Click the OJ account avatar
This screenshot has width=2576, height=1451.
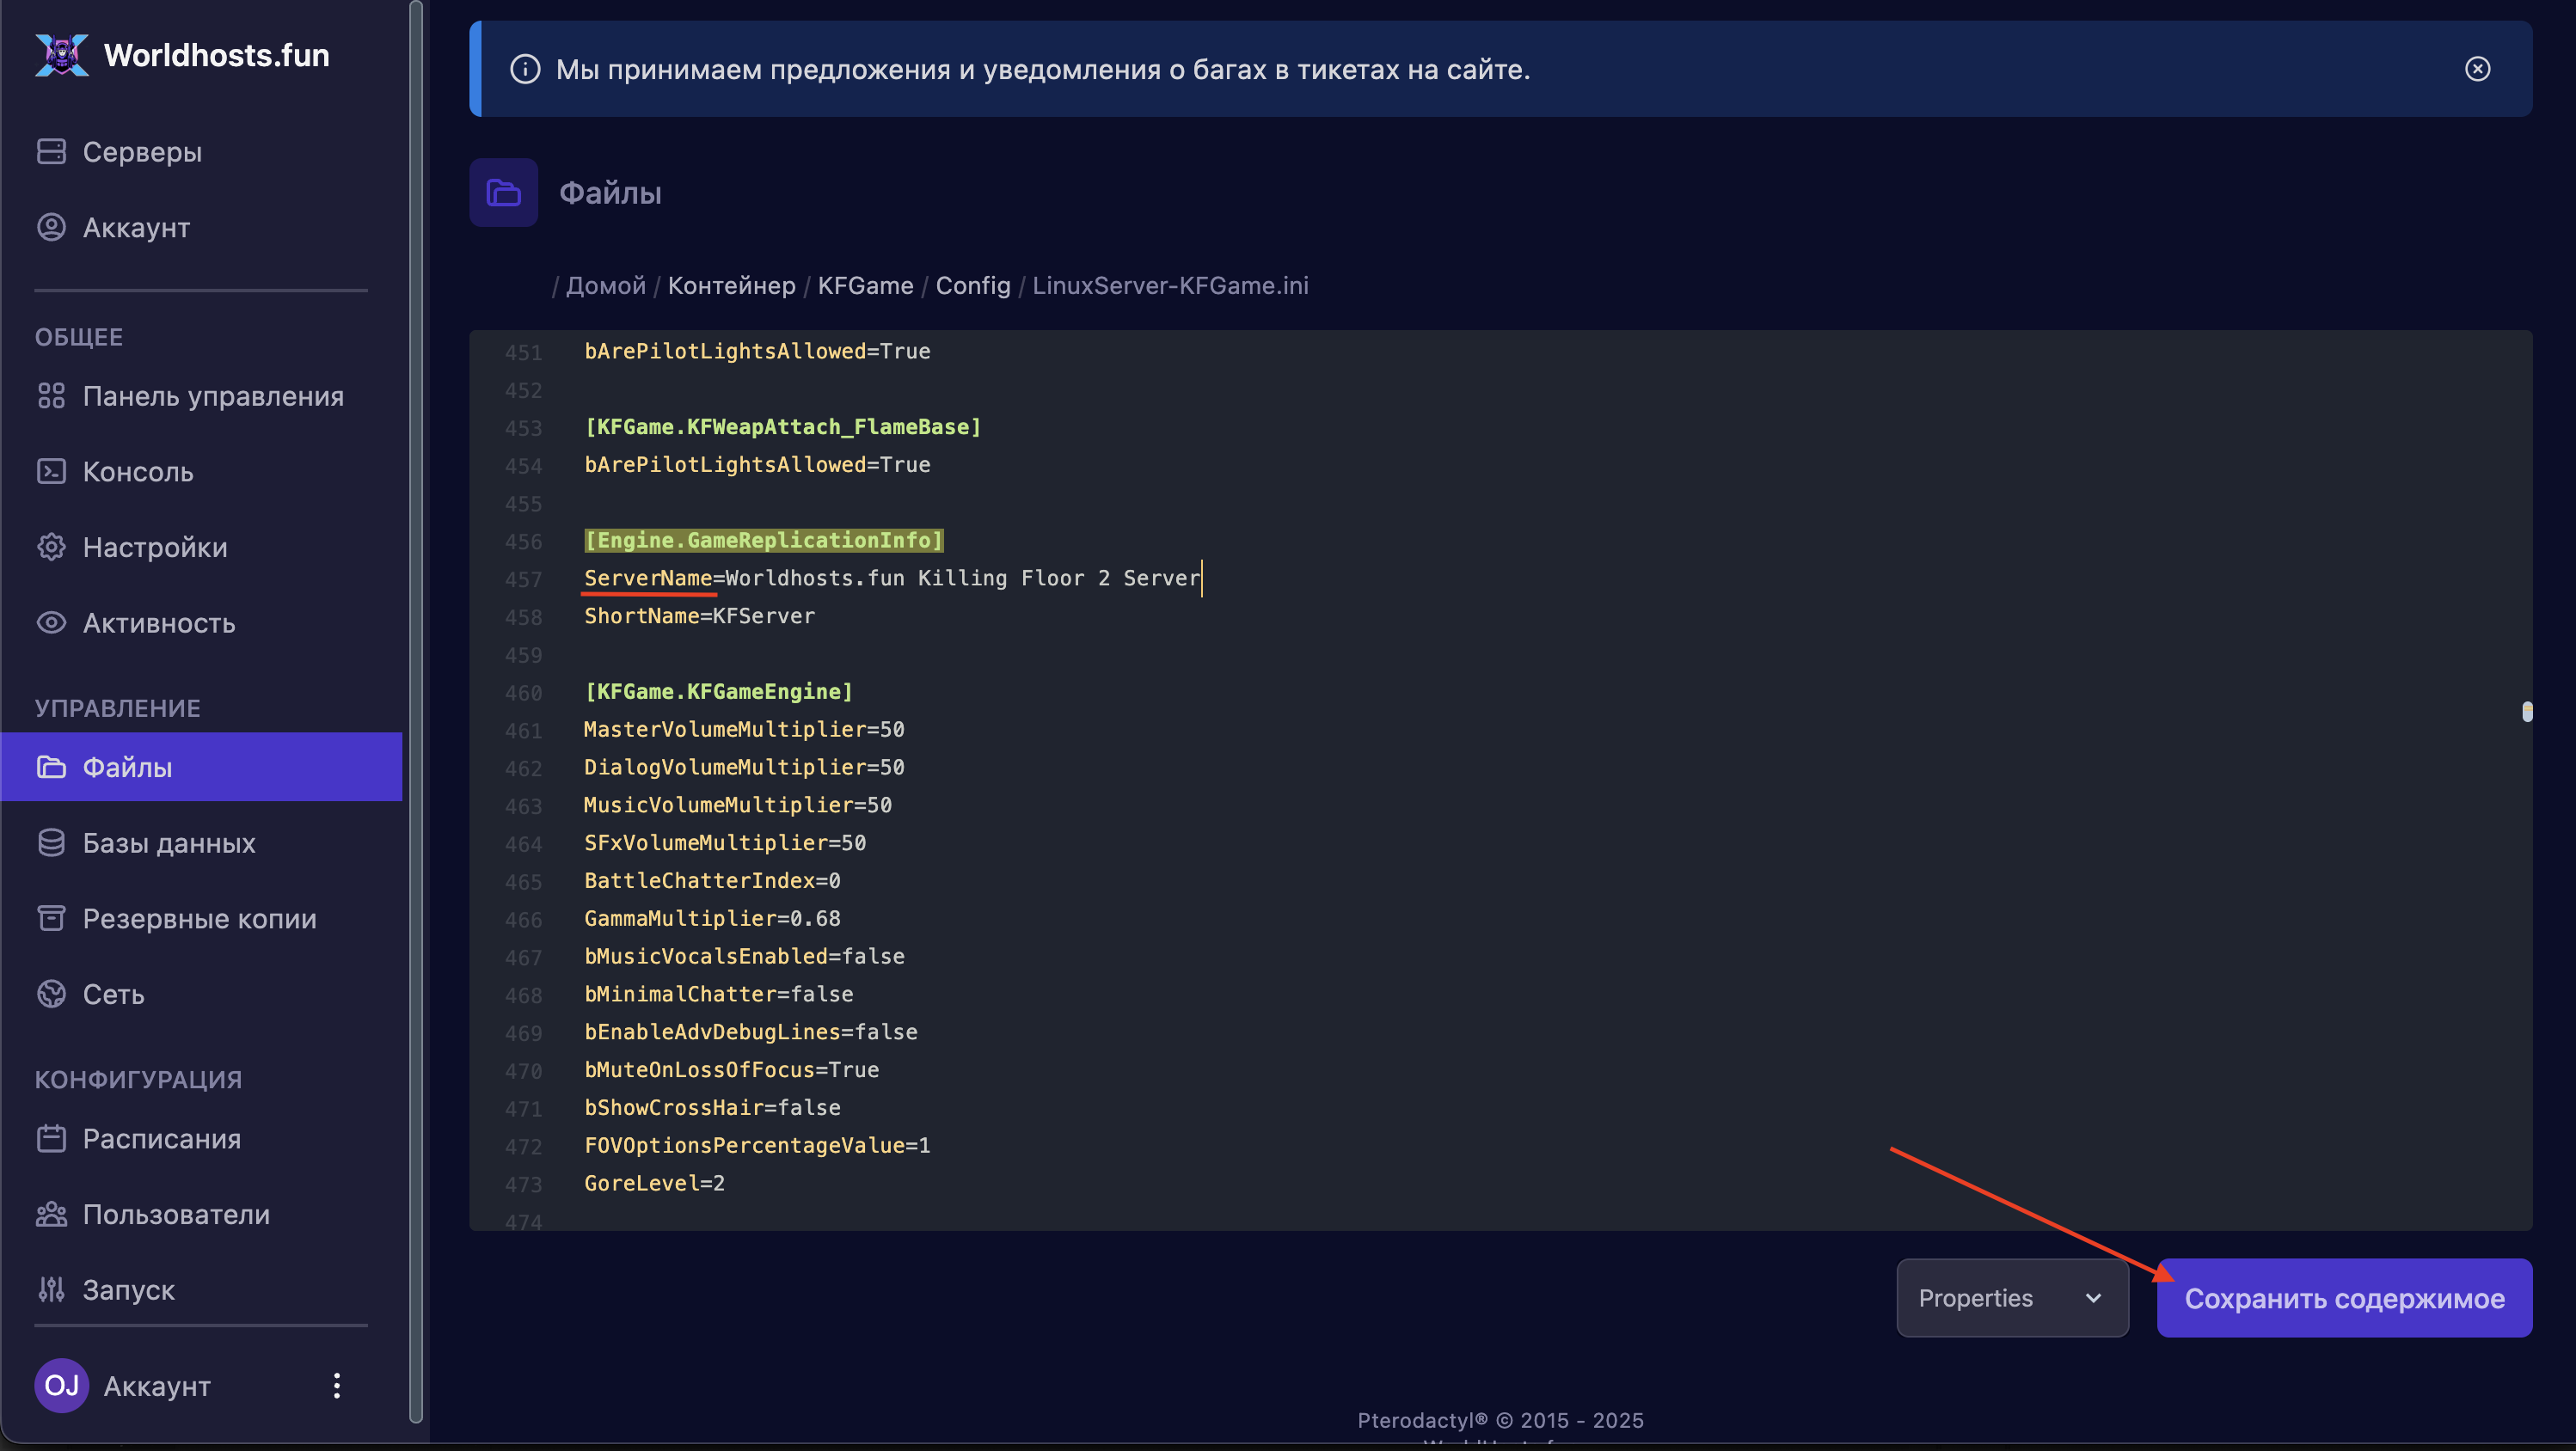tap(61, 1386)
